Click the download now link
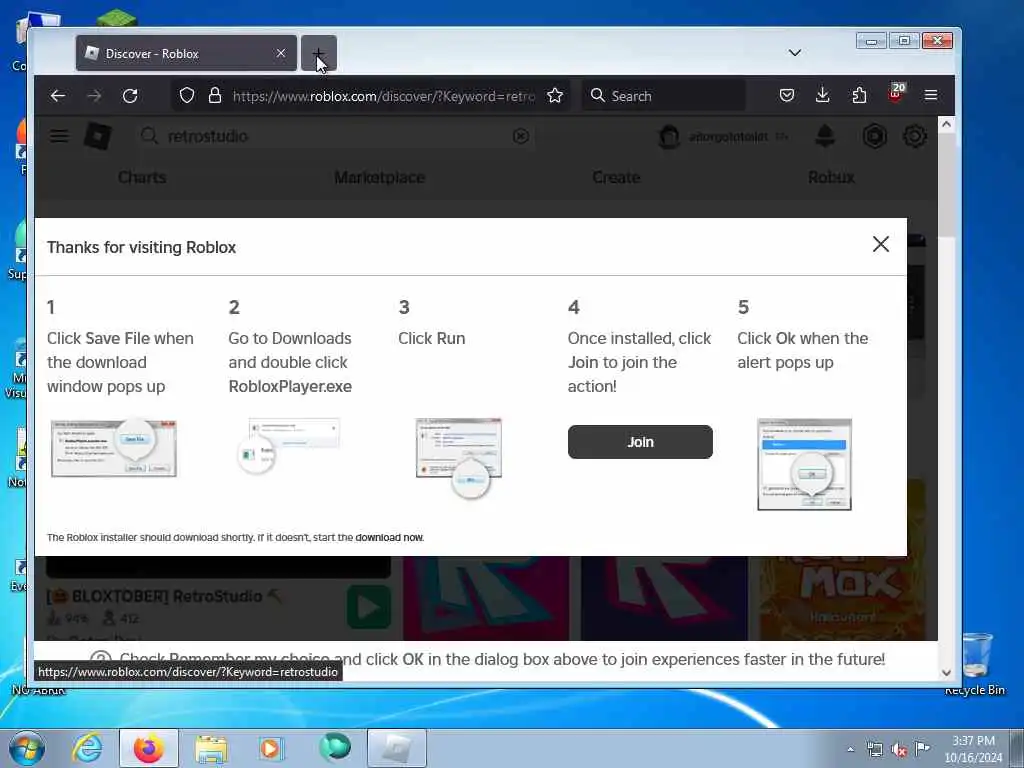The width and height of the screenshot is (1024, 768). (x=389, y=537)
